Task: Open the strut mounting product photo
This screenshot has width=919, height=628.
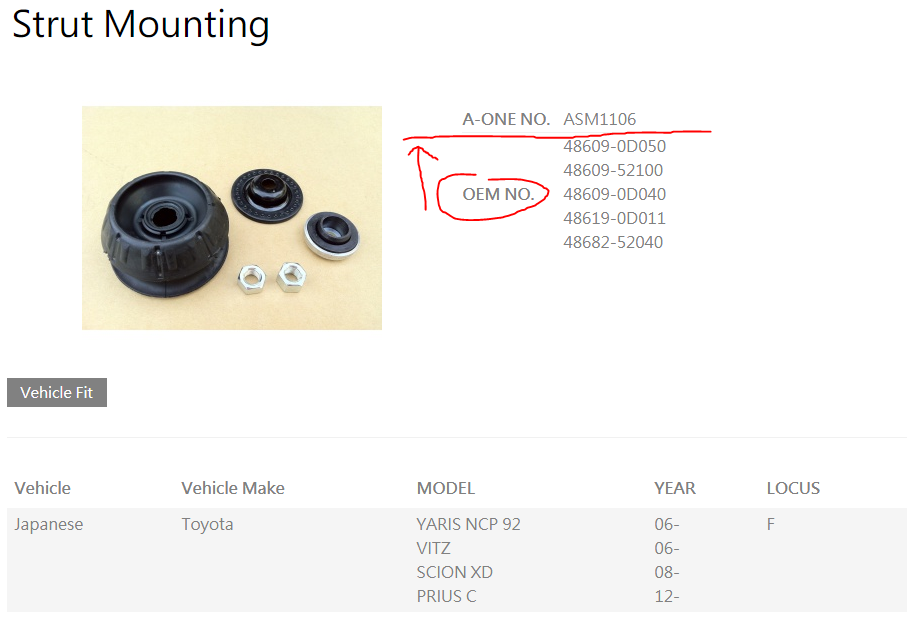Action: (232, 218)
